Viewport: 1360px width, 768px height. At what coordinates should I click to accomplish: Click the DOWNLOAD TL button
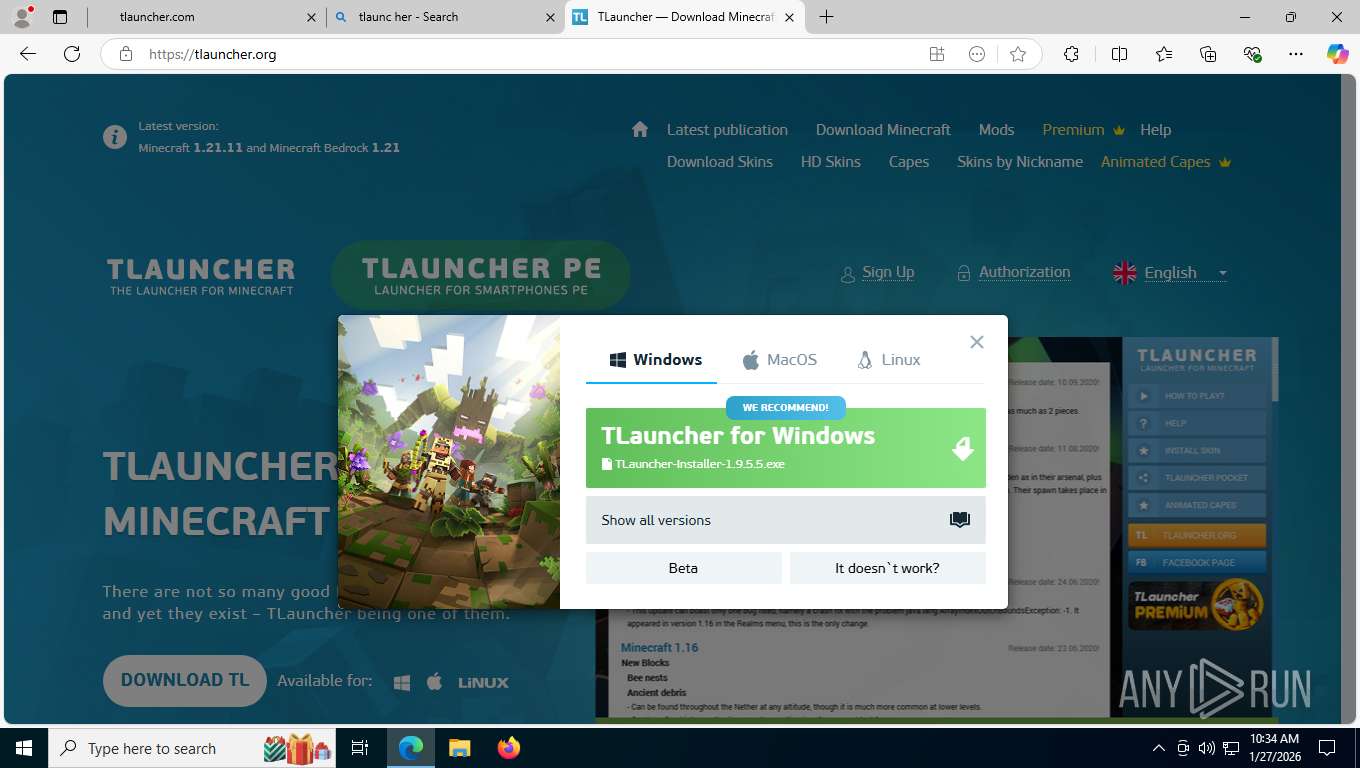click(x=185, y=680)
